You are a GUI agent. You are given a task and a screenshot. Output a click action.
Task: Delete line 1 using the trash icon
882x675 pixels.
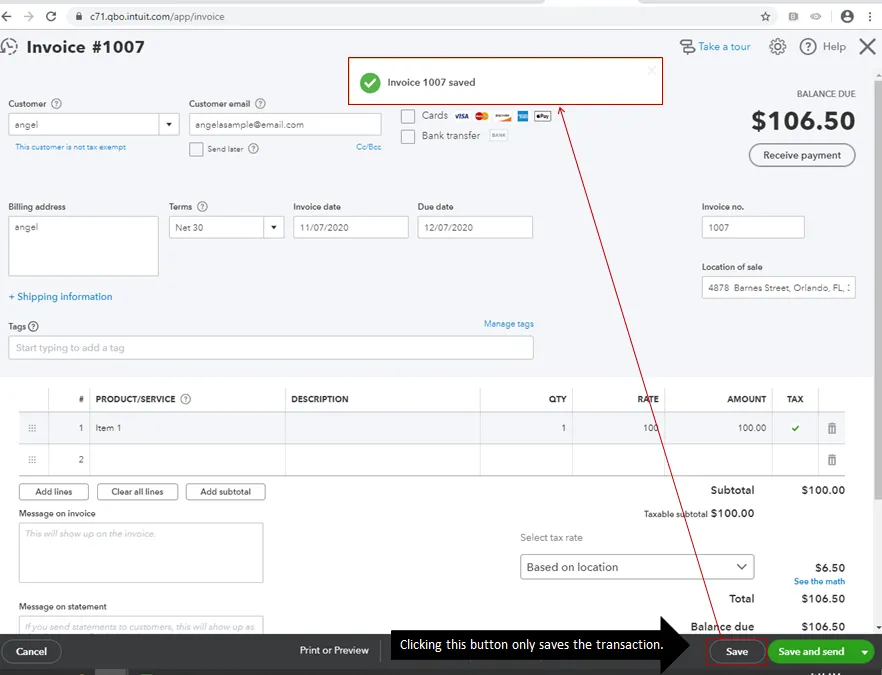pyautogui.click(x=831, y=427)
